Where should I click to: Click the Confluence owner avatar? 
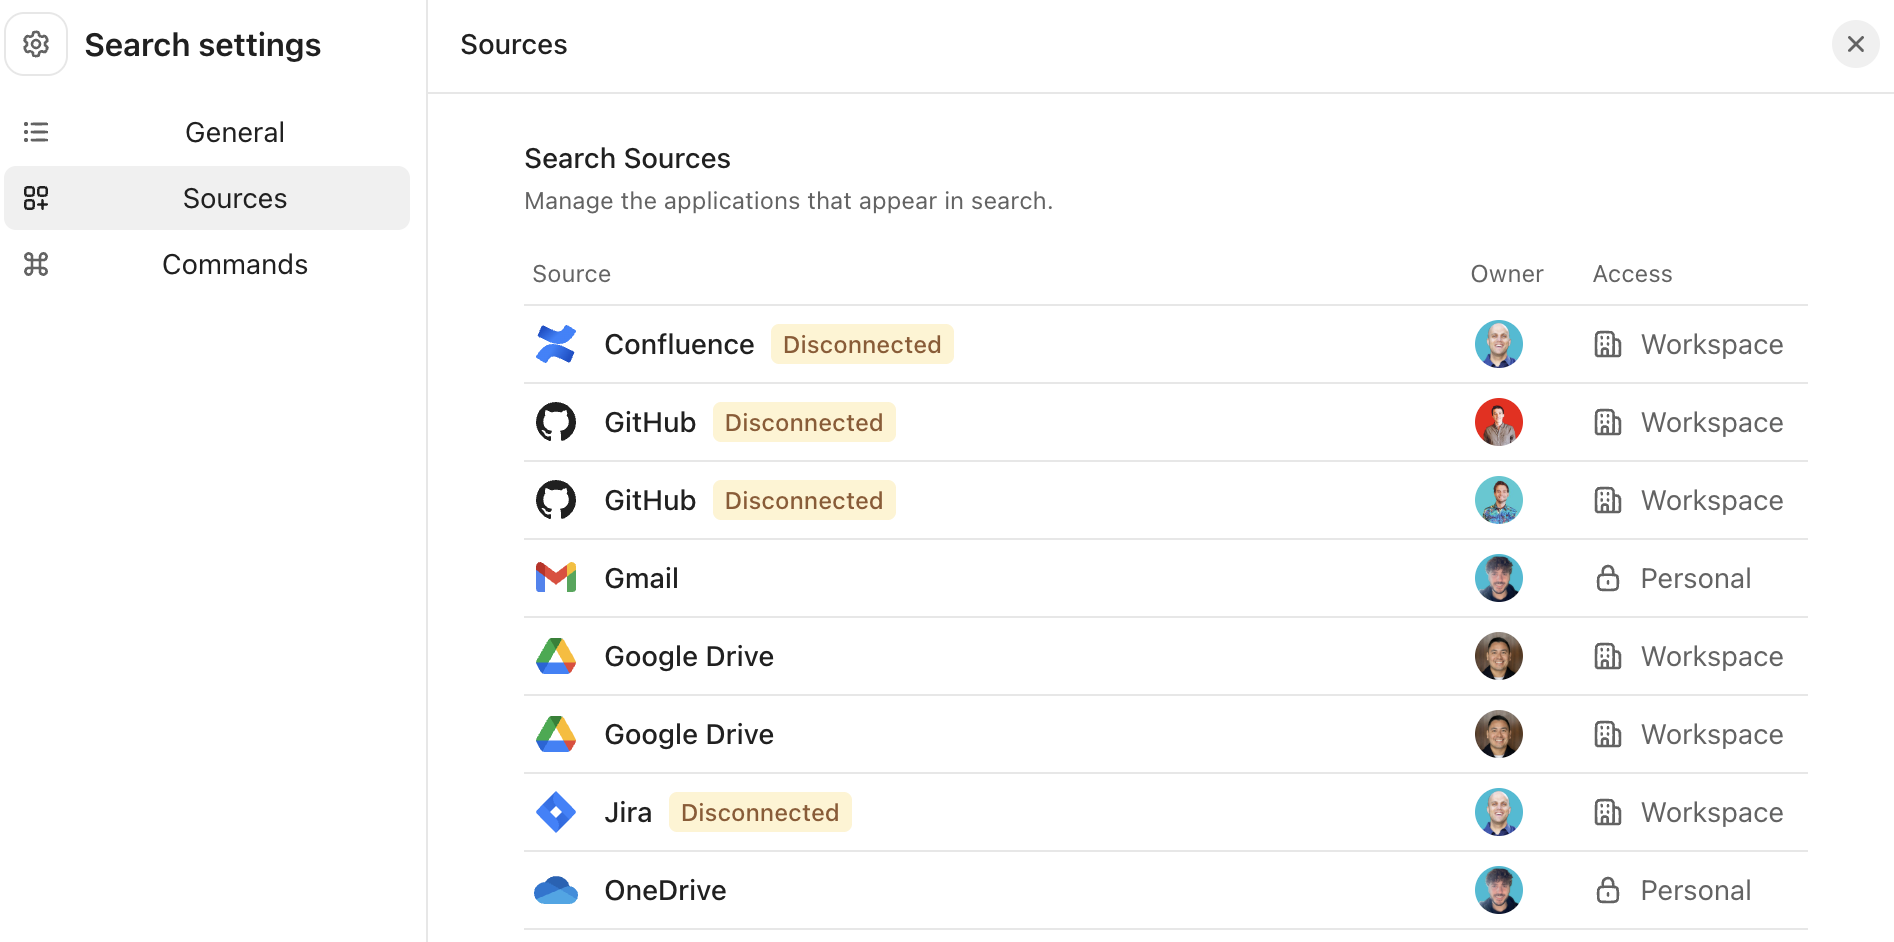click(x=1499, y=344)
